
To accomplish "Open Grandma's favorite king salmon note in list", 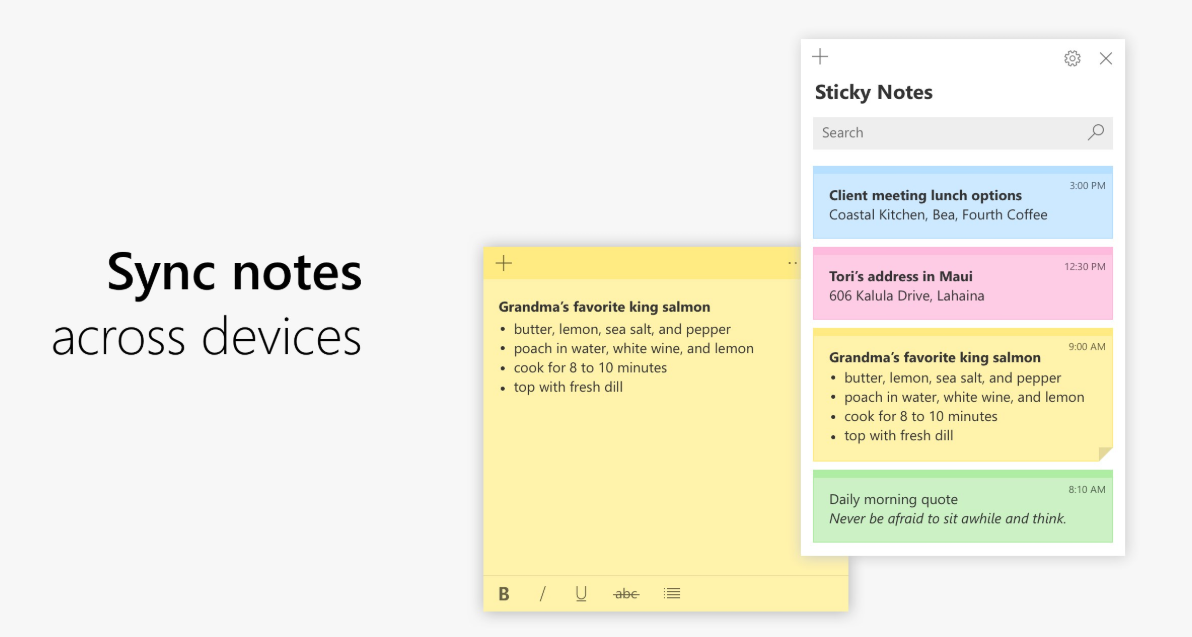I will click(962, 395).
